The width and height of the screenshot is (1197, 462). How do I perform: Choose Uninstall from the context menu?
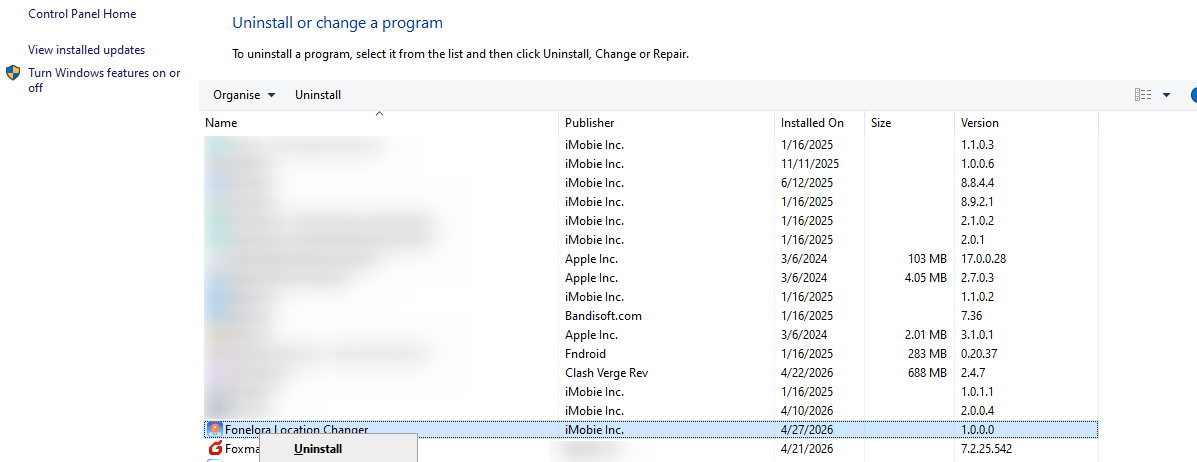318,449
